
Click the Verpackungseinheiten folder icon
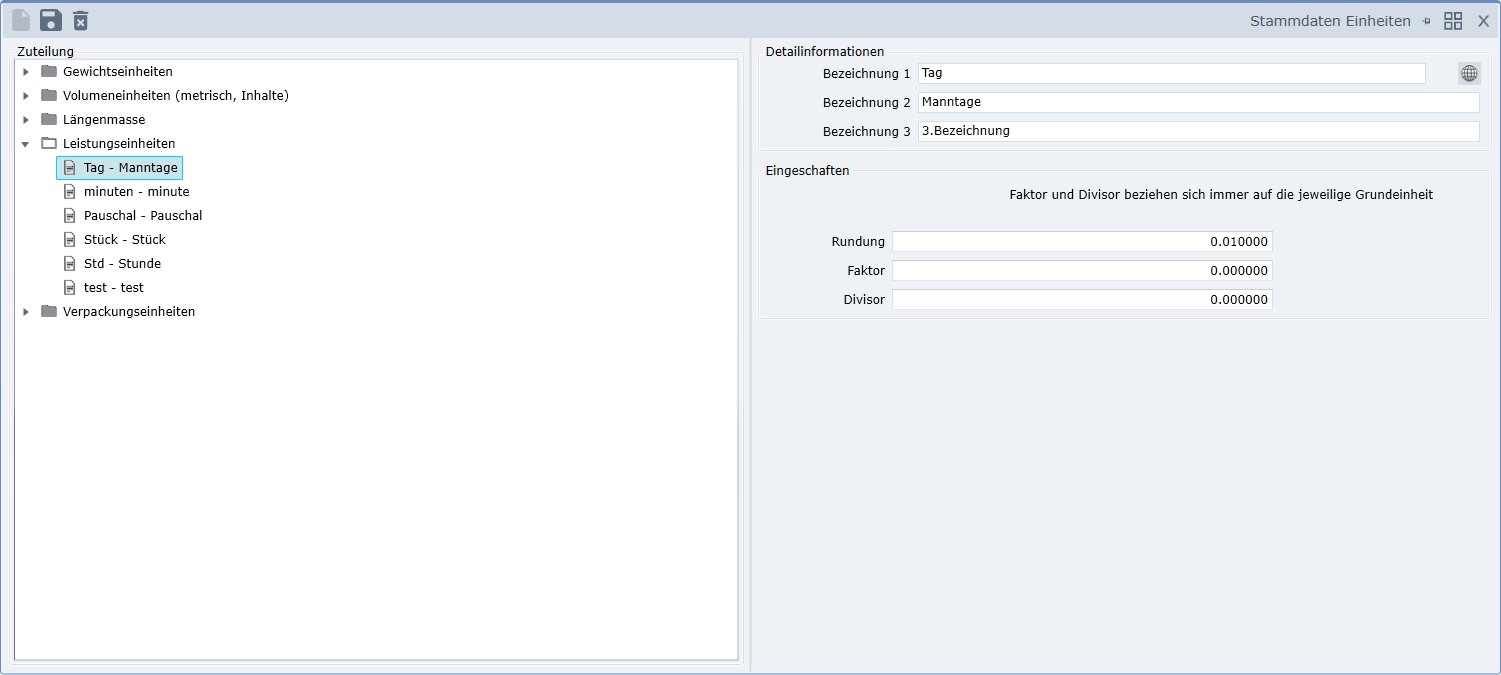tap(49, 311)
